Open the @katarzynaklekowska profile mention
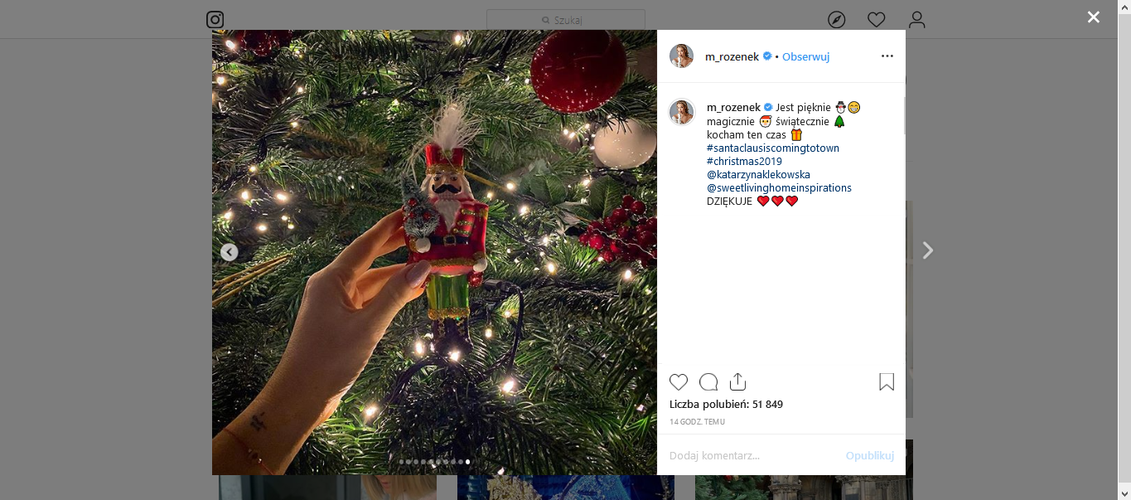 click(x=758, y=175)
